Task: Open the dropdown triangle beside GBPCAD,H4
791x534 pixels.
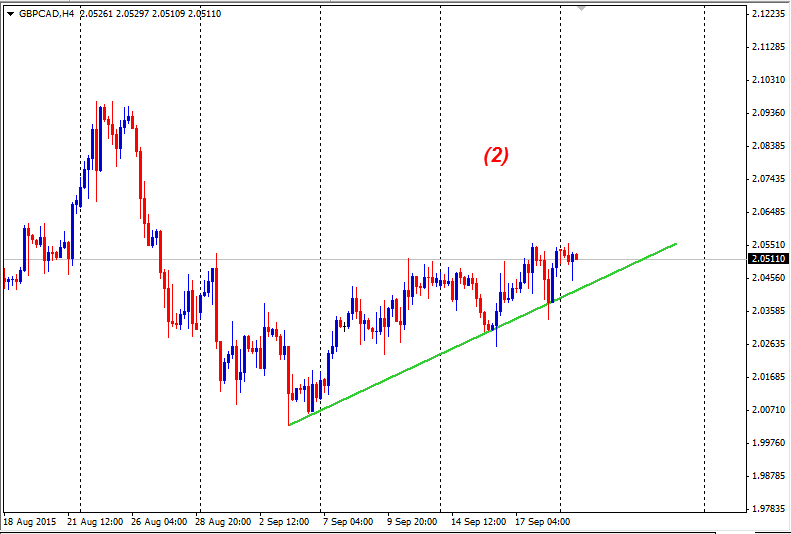Action: (10, 14)
